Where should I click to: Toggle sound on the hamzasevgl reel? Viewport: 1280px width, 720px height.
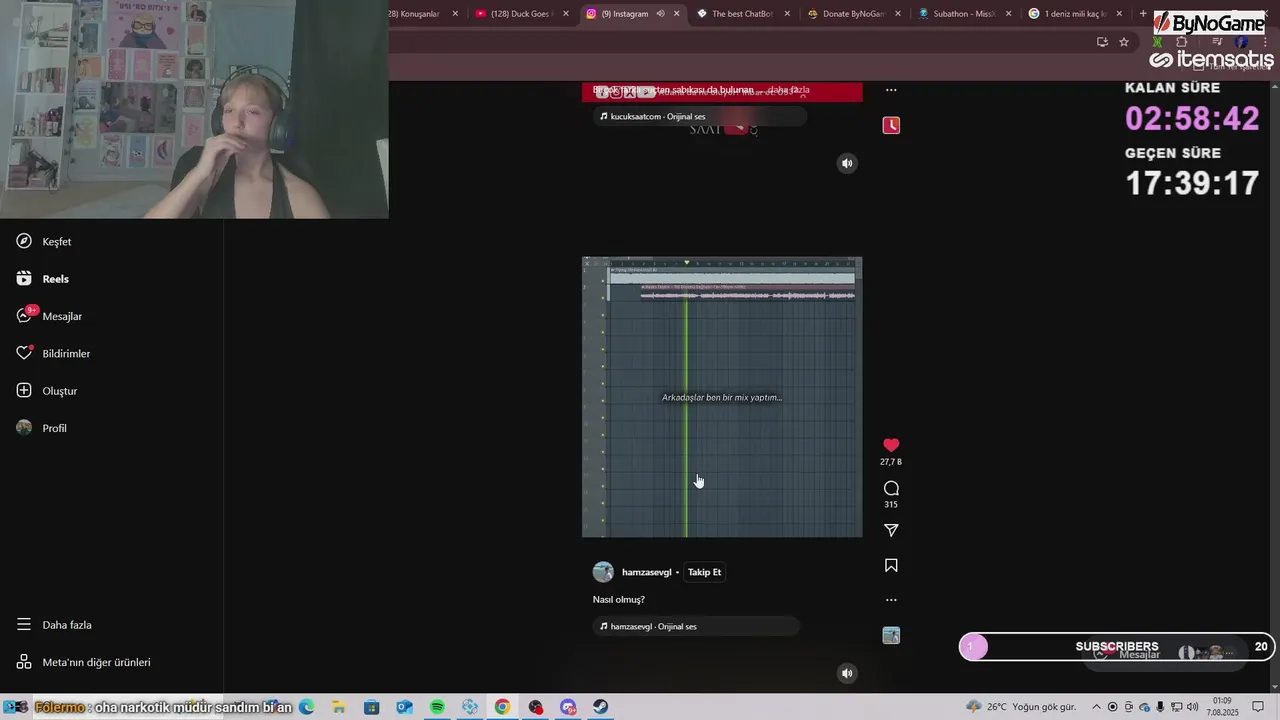click(x=847, y=673)
